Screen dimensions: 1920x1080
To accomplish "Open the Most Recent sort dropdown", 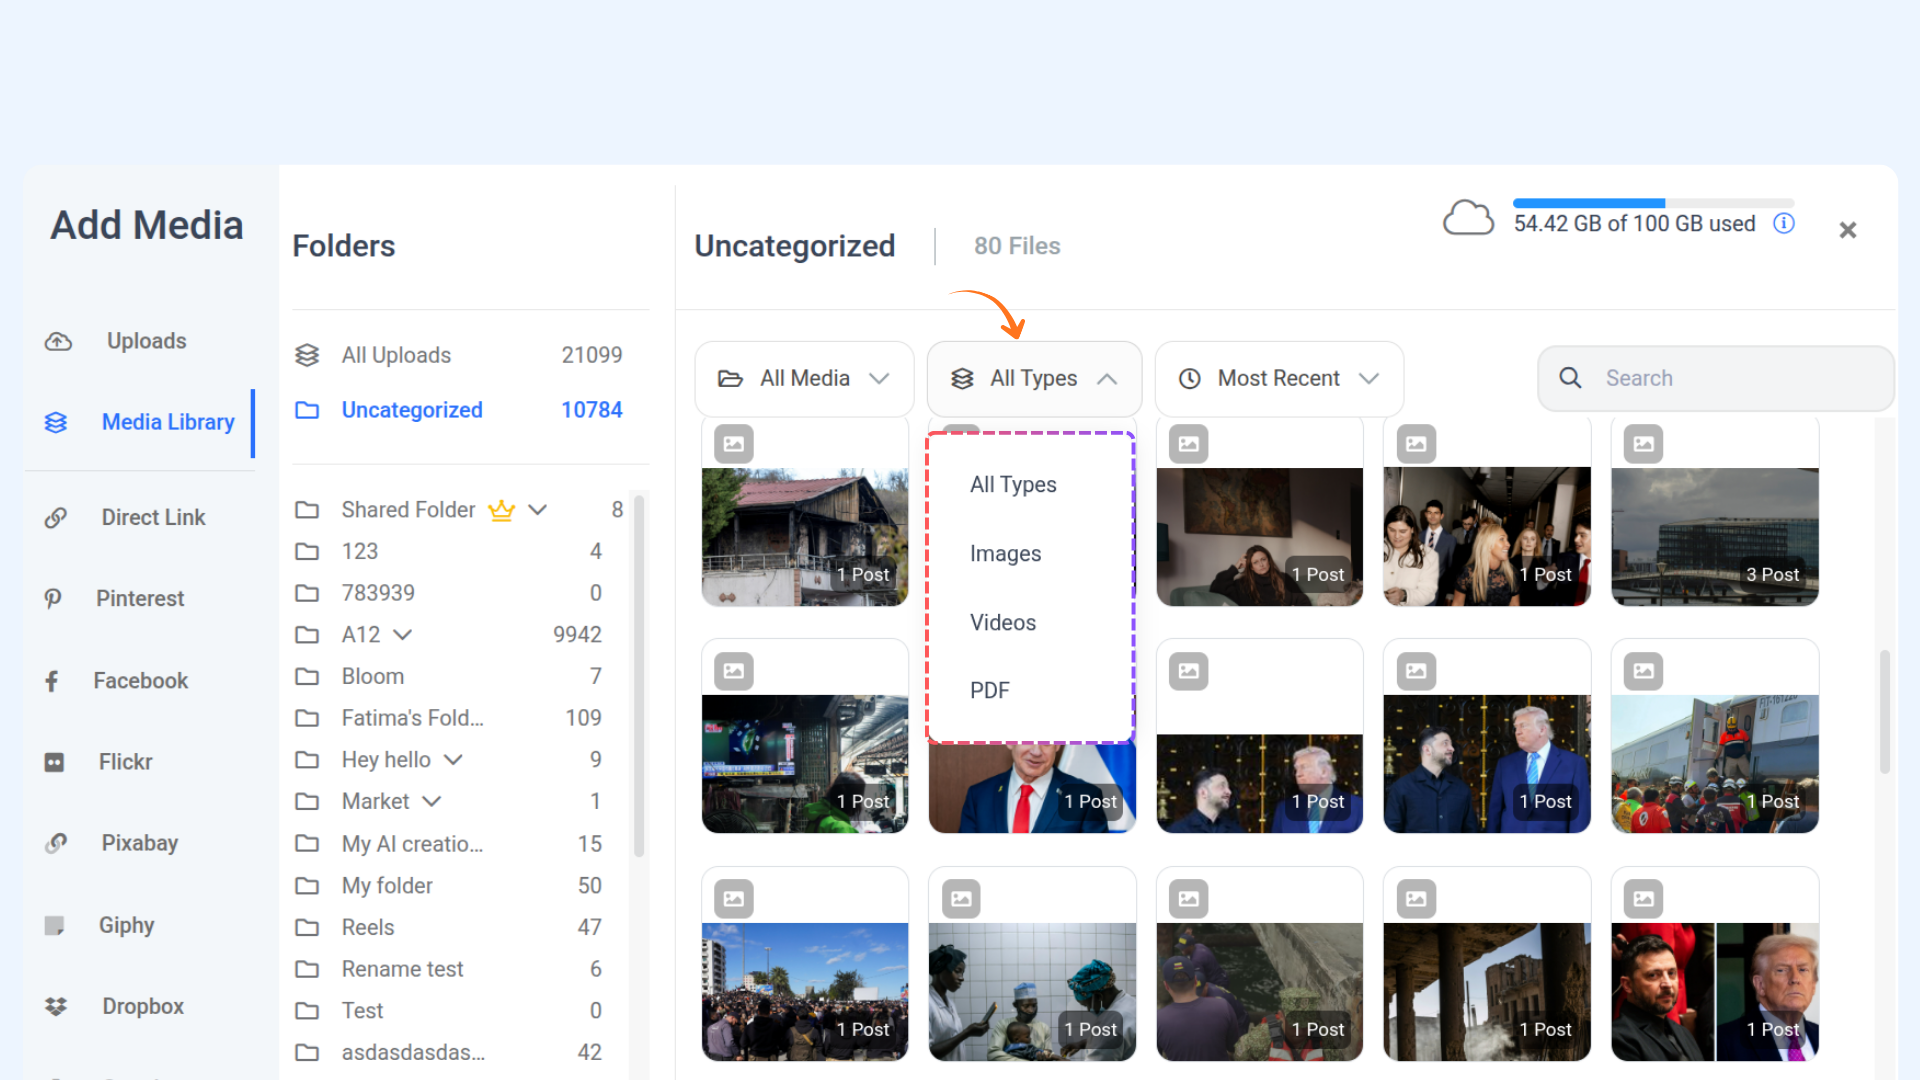I will (1278, 379).
